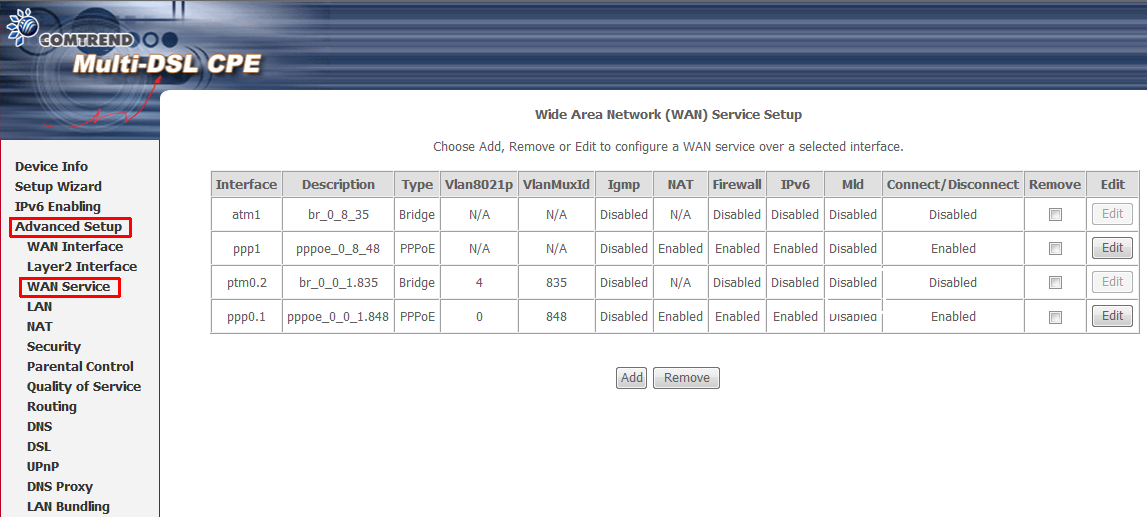Viewport: 1147px width, 517px height.
Task: Go to DNS Proxy settings
Action: (x=60, y=487)
